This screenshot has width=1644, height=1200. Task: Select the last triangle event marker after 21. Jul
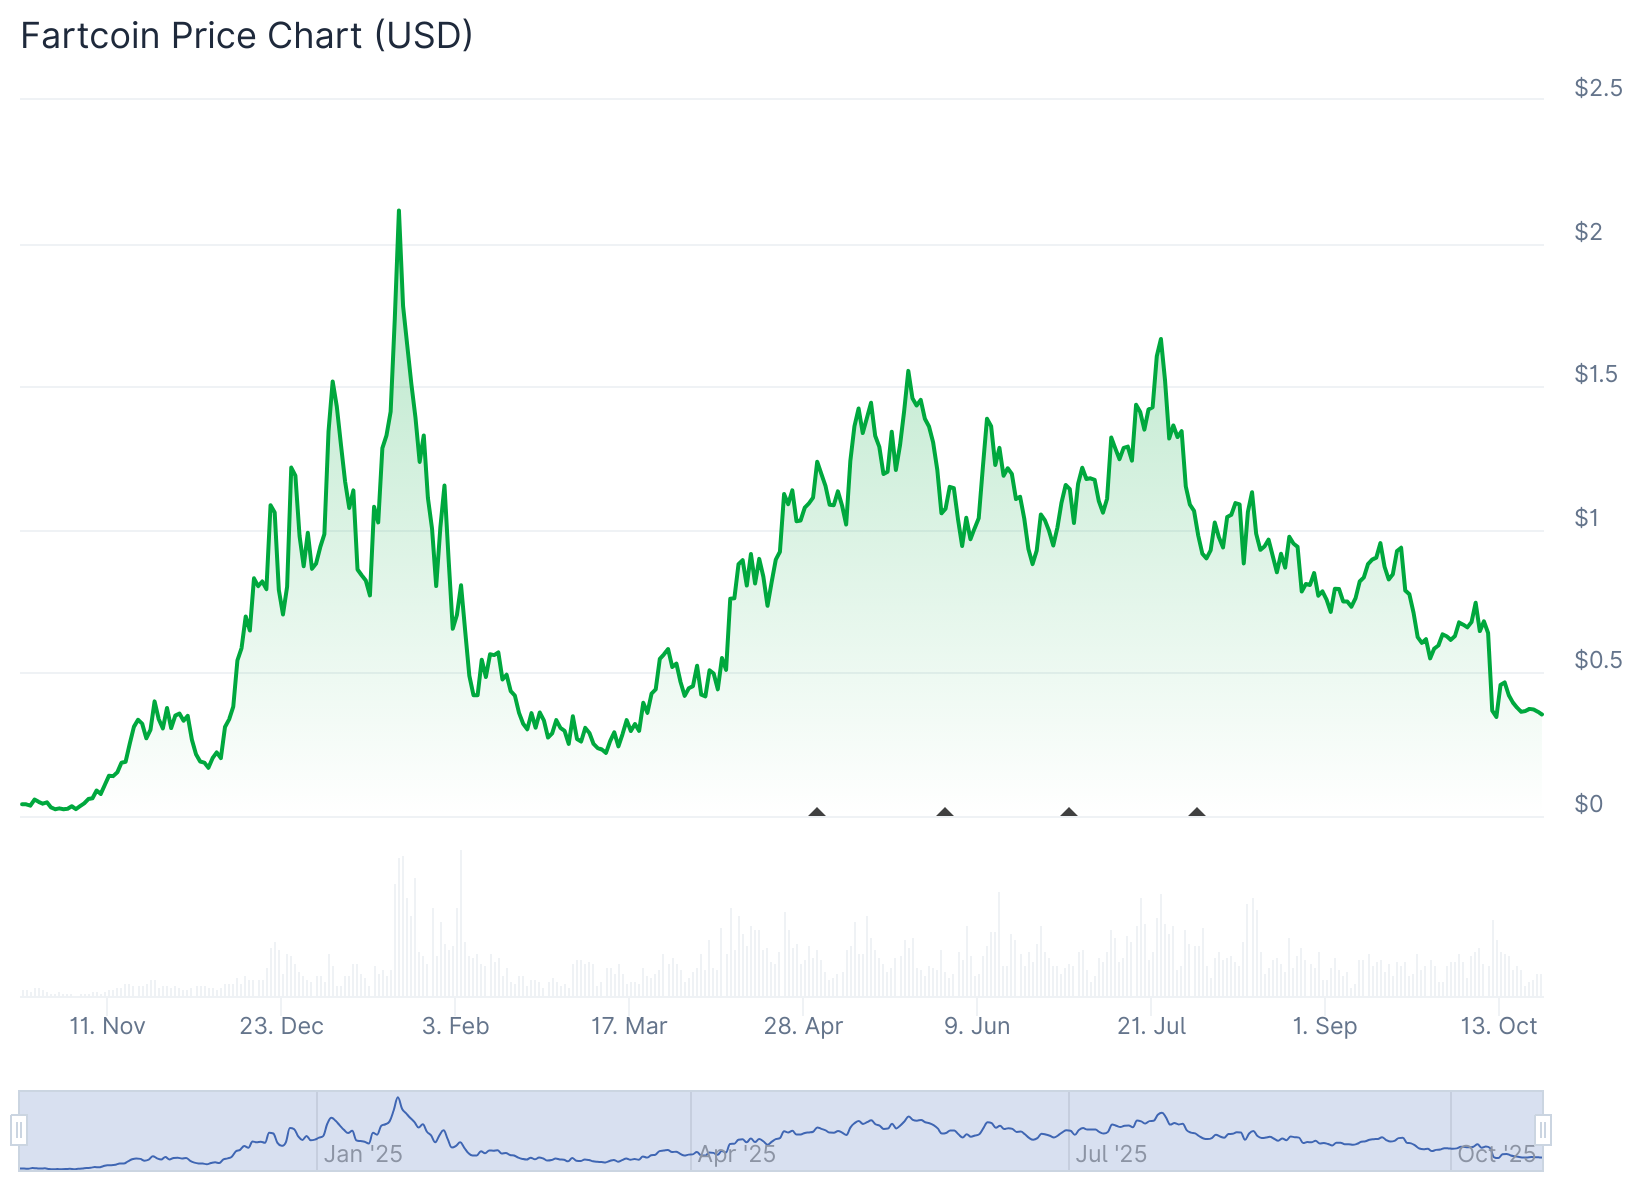[x=1196, y=812]
